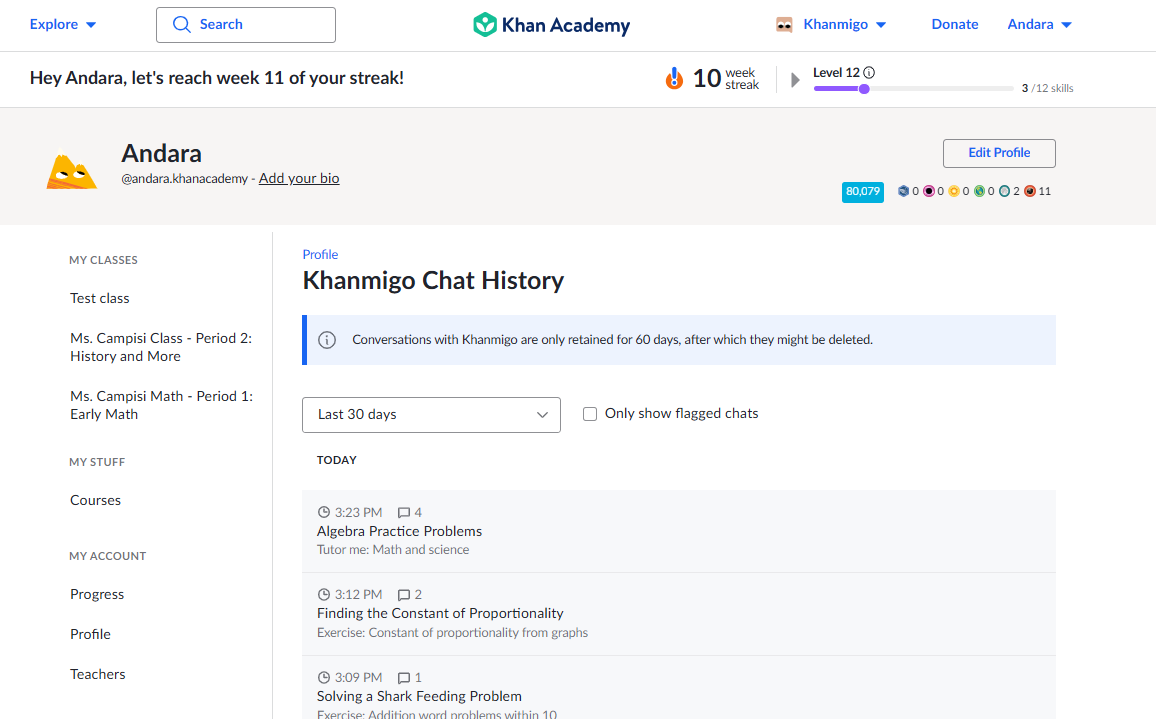
Task: Open Teachers in sidebar
Action: tap(97, 674)
